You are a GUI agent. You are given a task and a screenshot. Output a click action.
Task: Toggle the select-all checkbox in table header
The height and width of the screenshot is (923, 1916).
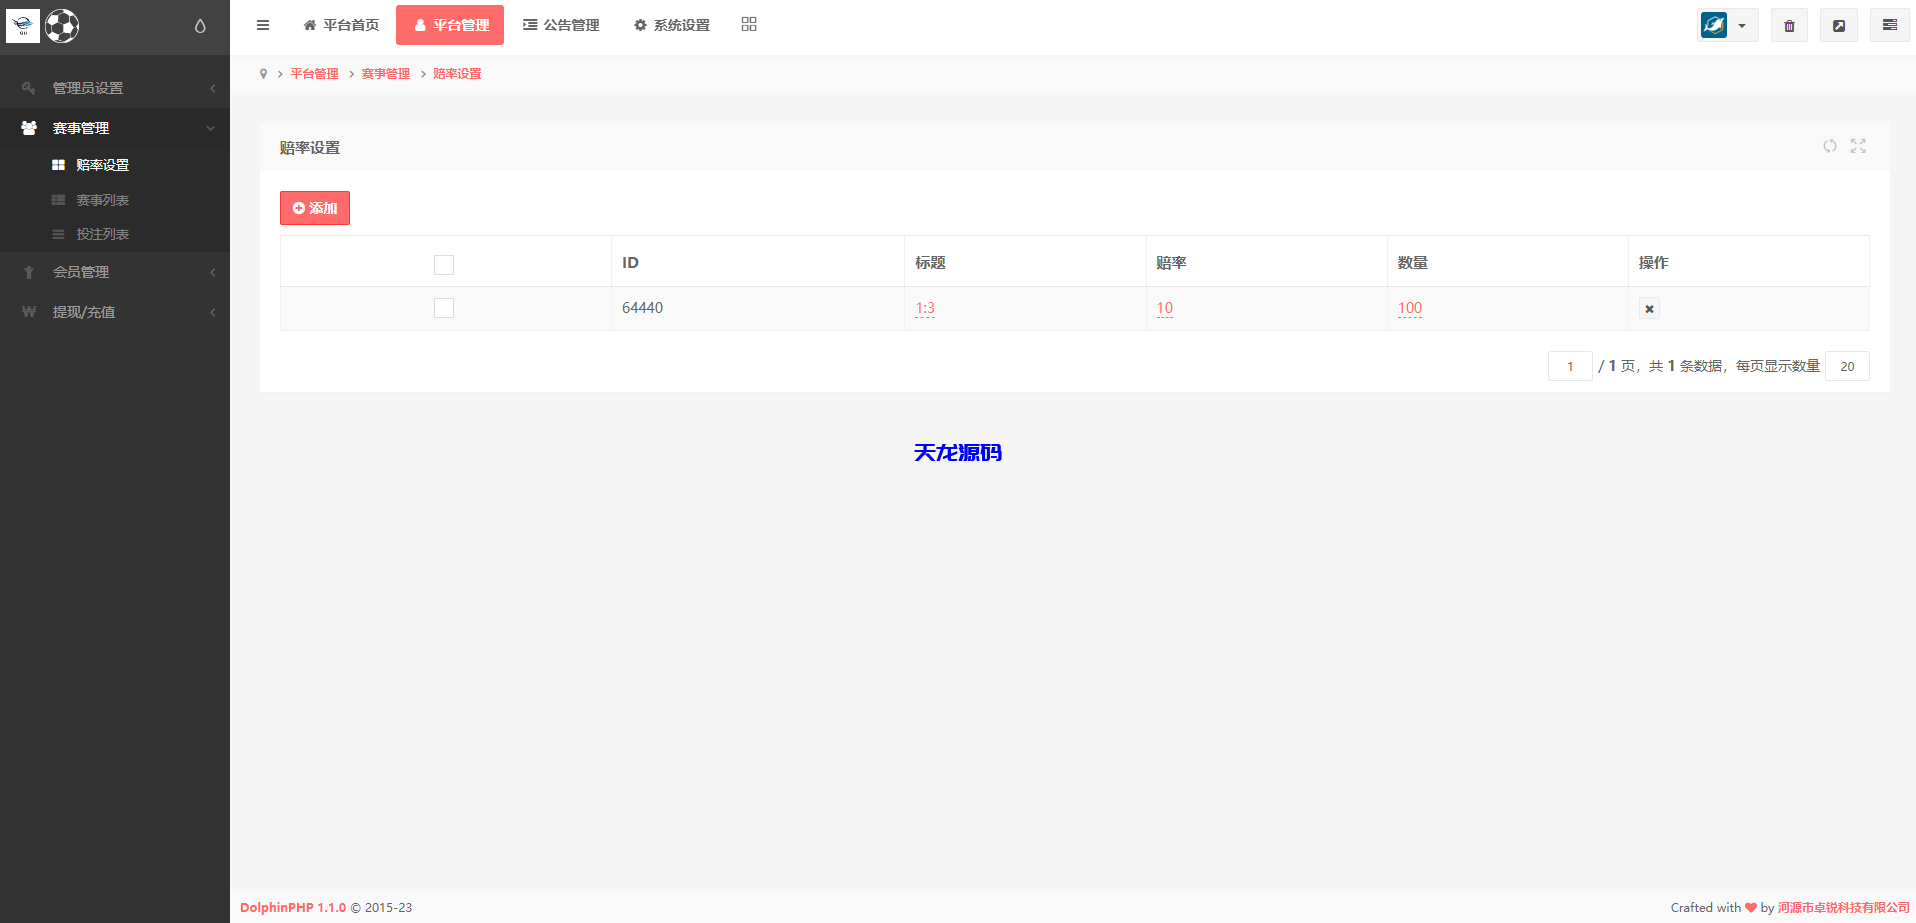[x=444, y=264]
